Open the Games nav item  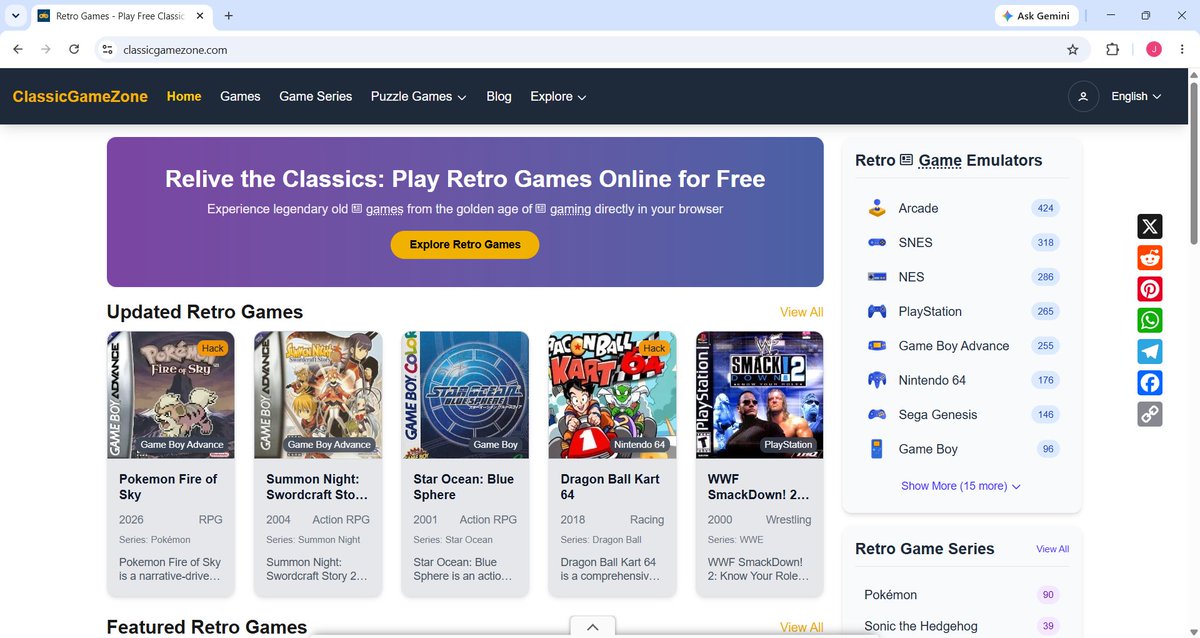point(240,96)
